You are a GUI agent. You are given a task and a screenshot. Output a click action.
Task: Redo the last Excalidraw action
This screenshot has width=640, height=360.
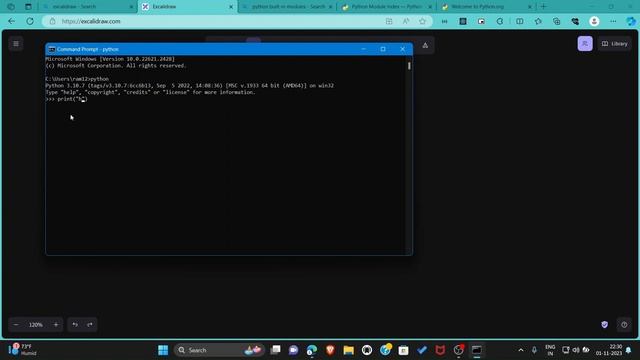[90, 325]
